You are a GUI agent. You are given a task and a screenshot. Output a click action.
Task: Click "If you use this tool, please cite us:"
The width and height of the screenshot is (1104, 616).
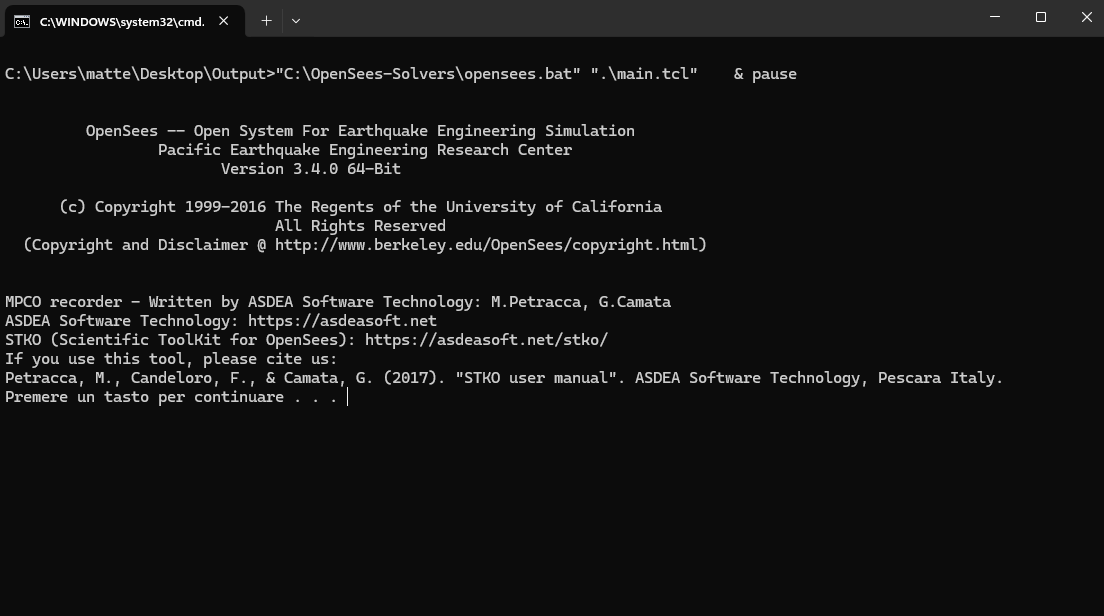pyautogui.click(x=171, y=359)
